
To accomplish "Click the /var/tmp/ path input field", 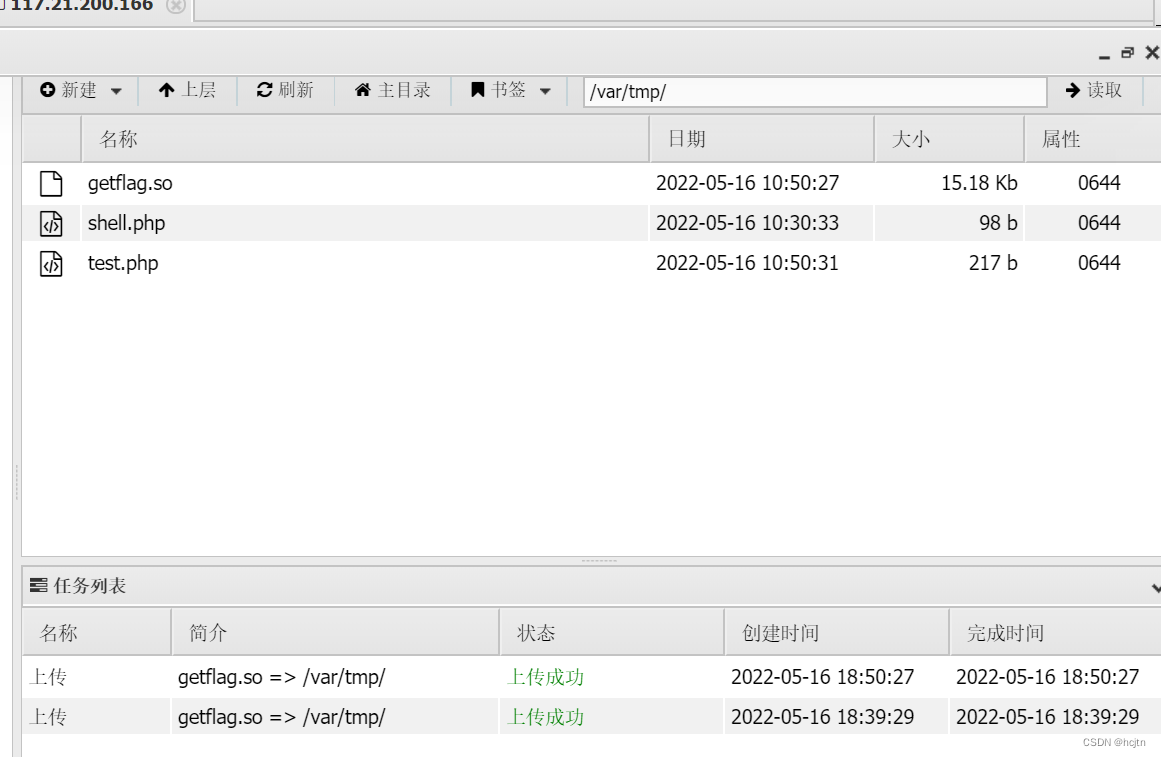I will click(x=814, y=92).
